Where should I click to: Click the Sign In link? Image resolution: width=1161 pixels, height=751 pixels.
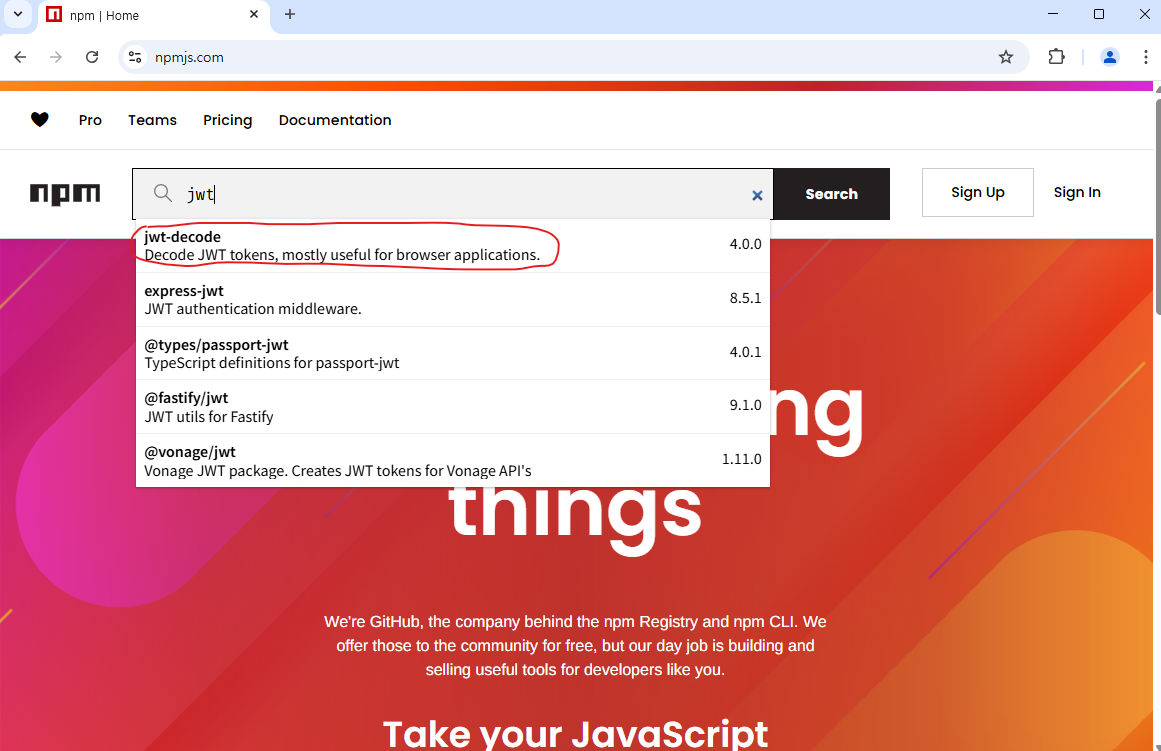(1077, 193)
